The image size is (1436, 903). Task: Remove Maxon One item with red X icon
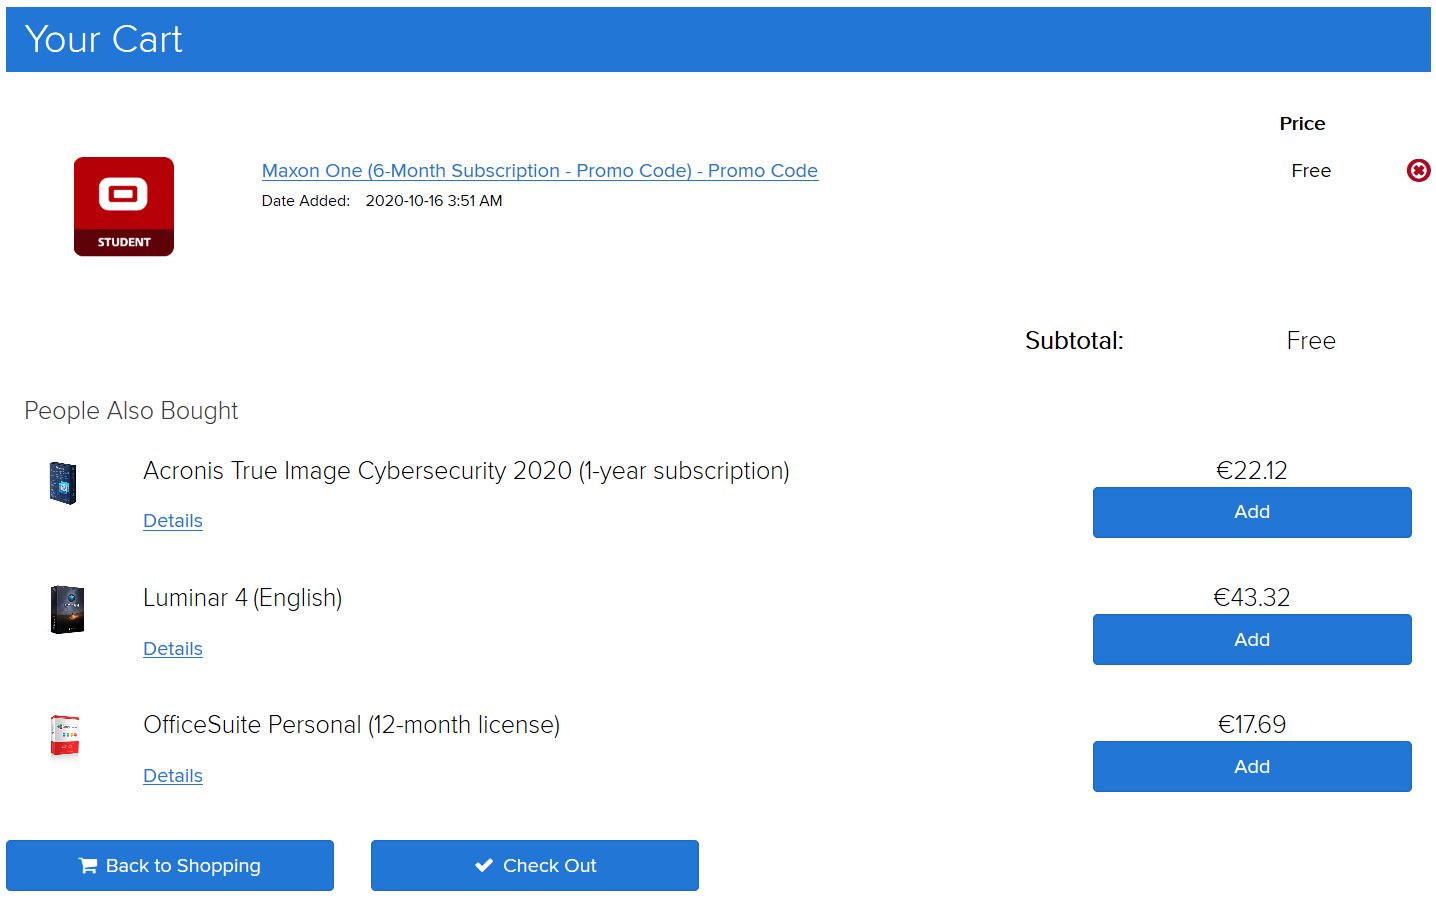pos(1418,171)
